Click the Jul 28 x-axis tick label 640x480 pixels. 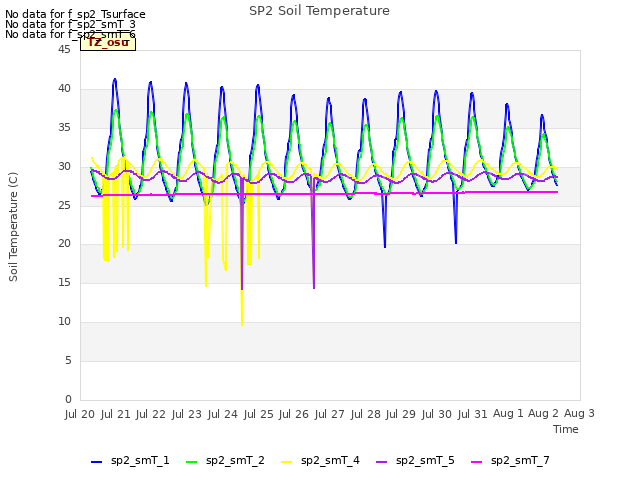(x=365, y=414)
